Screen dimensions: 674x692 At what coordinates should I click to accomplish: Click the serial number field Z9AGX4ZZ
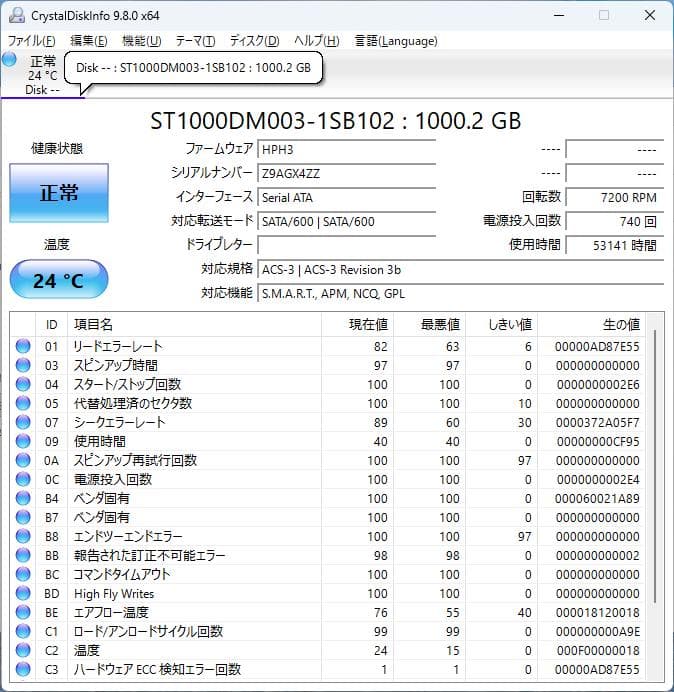tap(346, 173)
